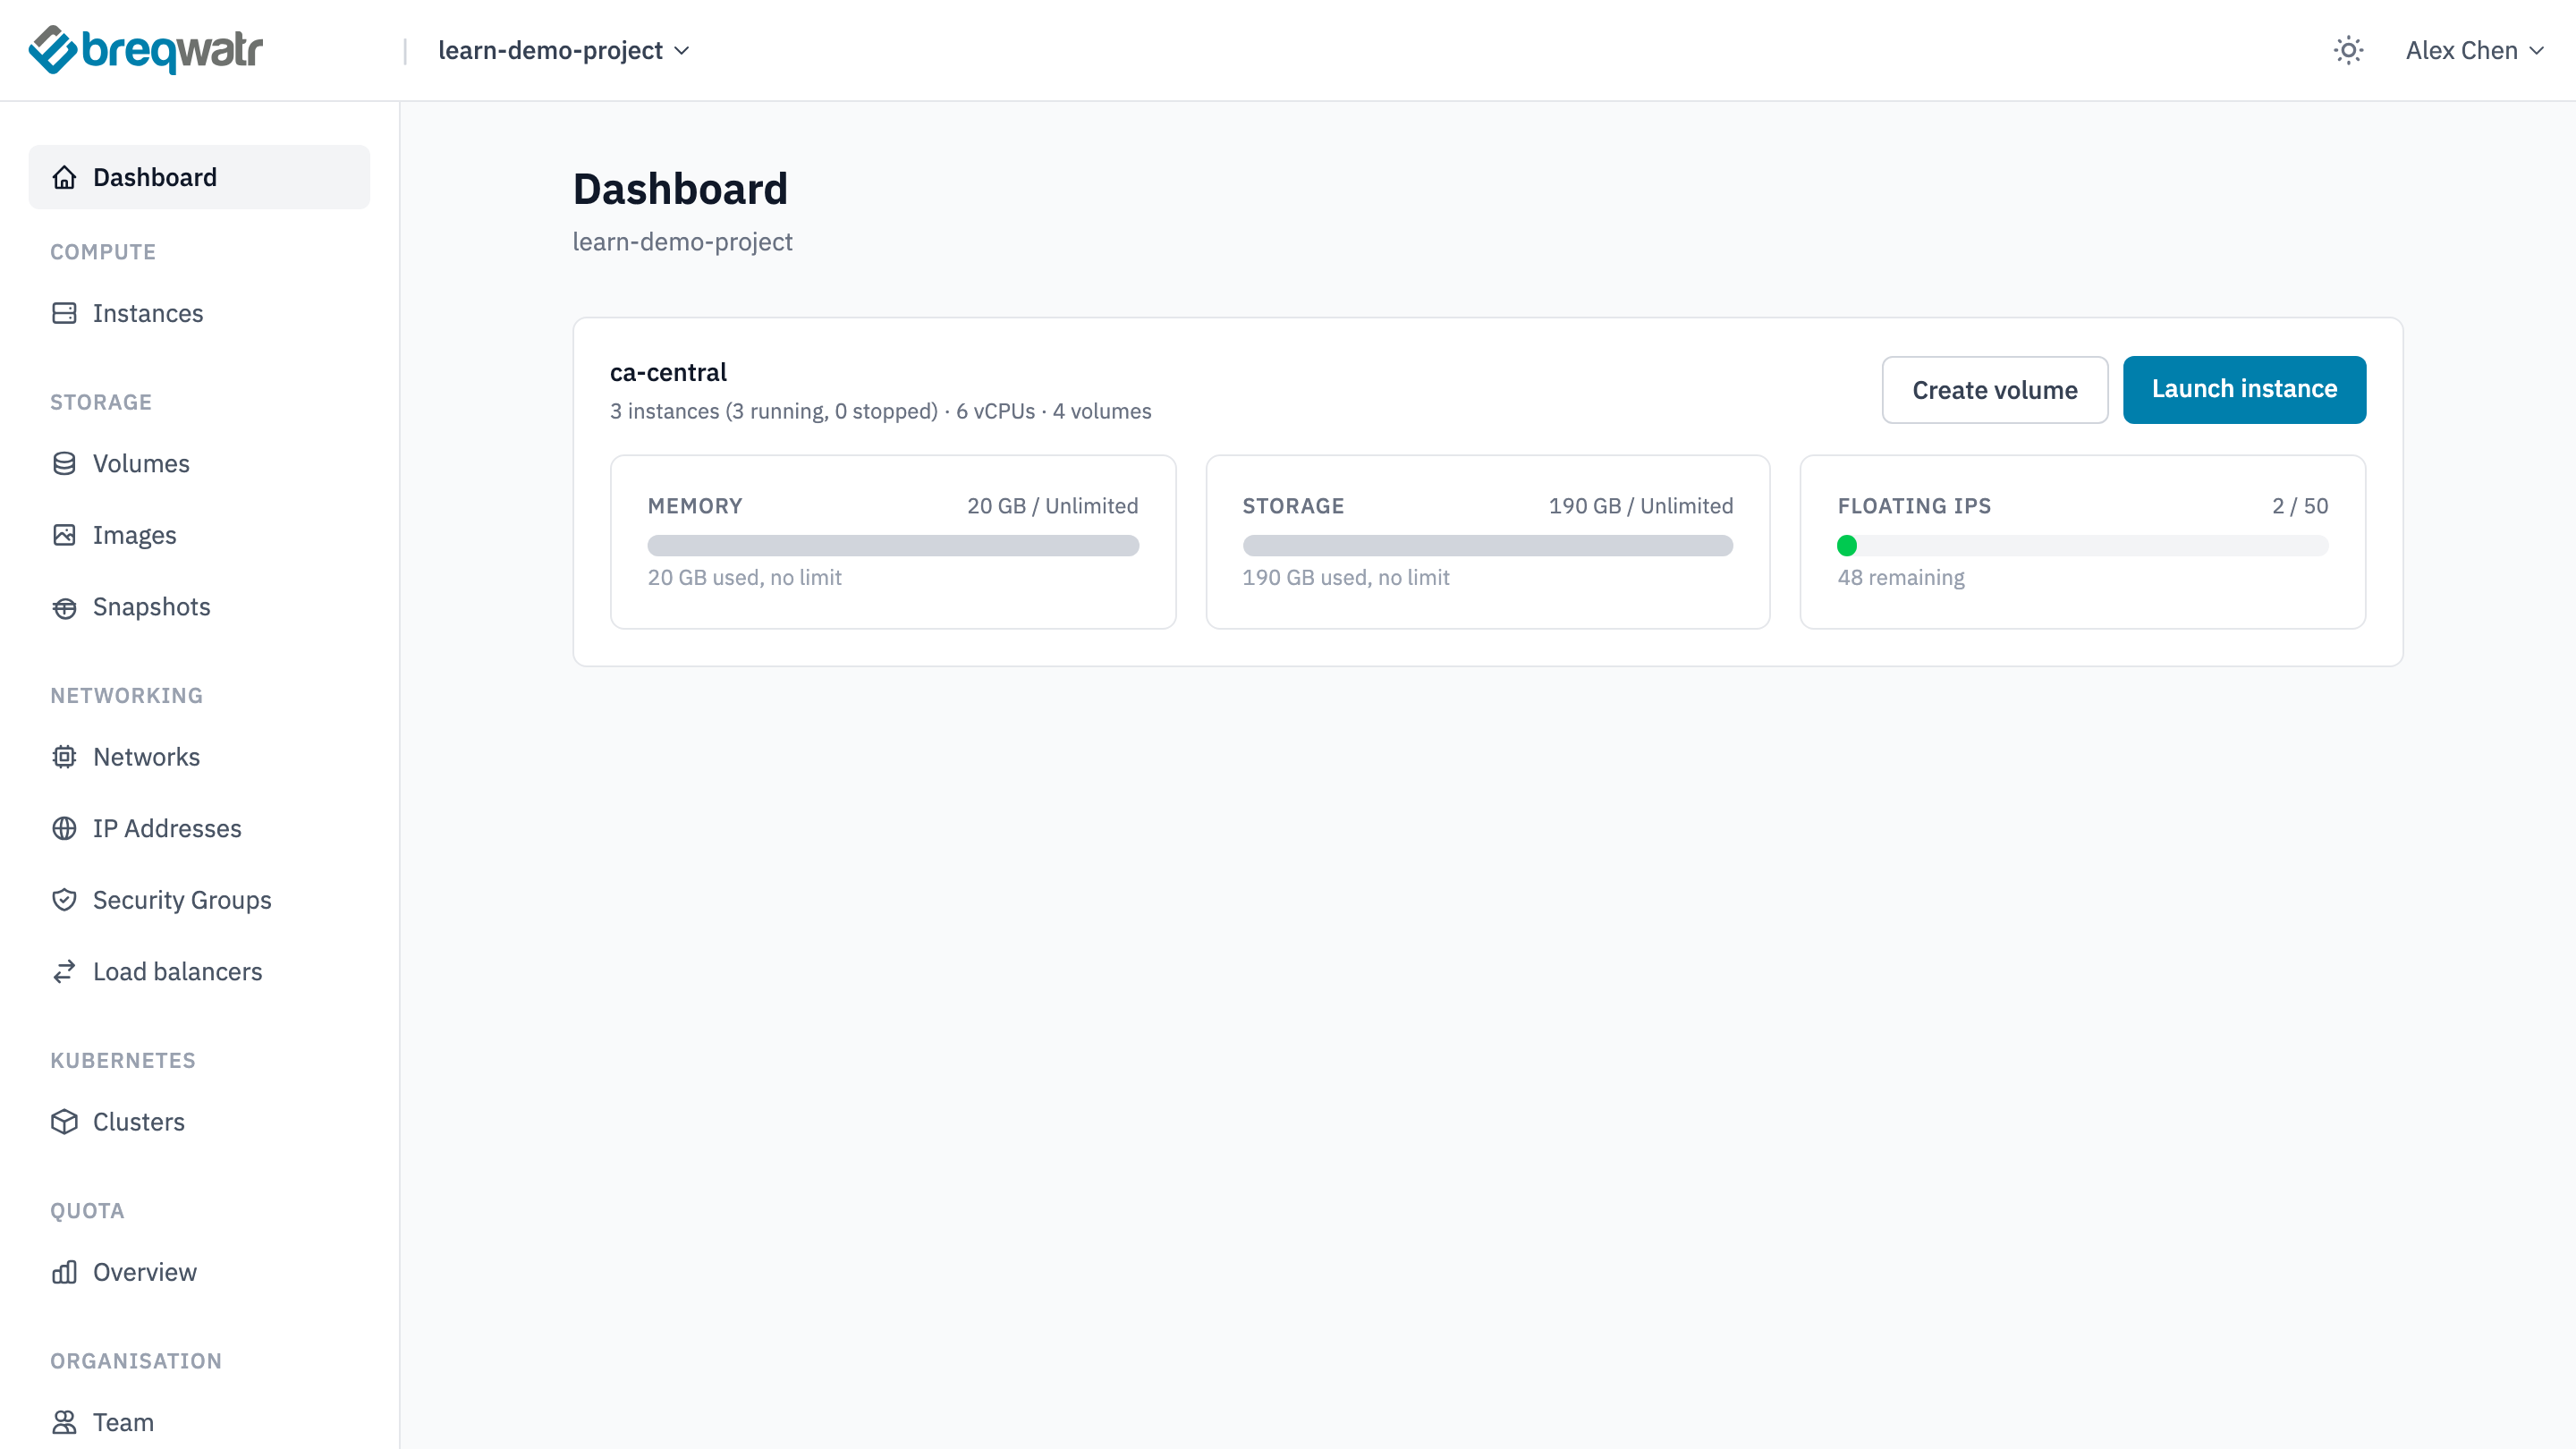
Task: Click the Load balancers arrows icon
Action: pyautogui.click(x=64, y=971)
